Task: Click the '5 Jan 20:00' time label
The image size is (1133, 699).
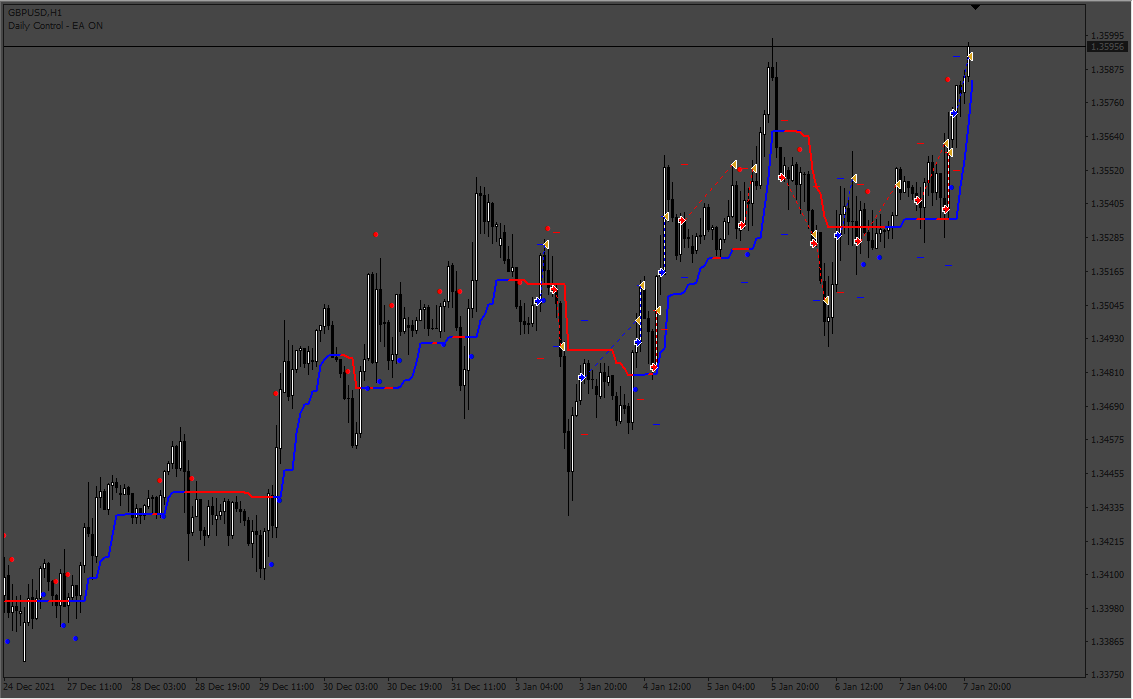Action: pyautogui.click(x=795, y=687)
